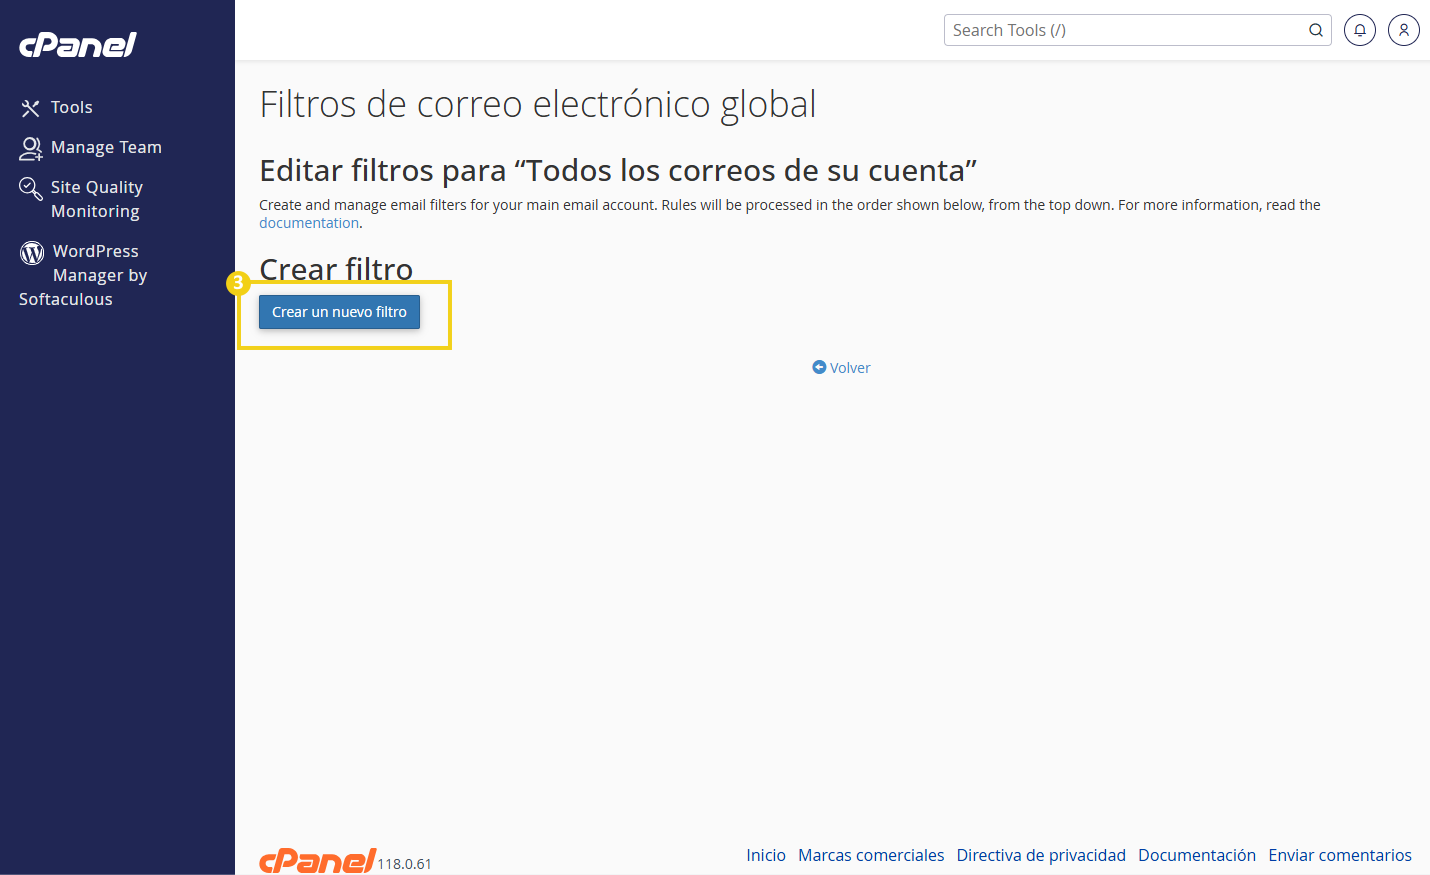Click Marcas comerciales in the footer
The width and height of the screenshot is (1430, 875).
(870, 855)
